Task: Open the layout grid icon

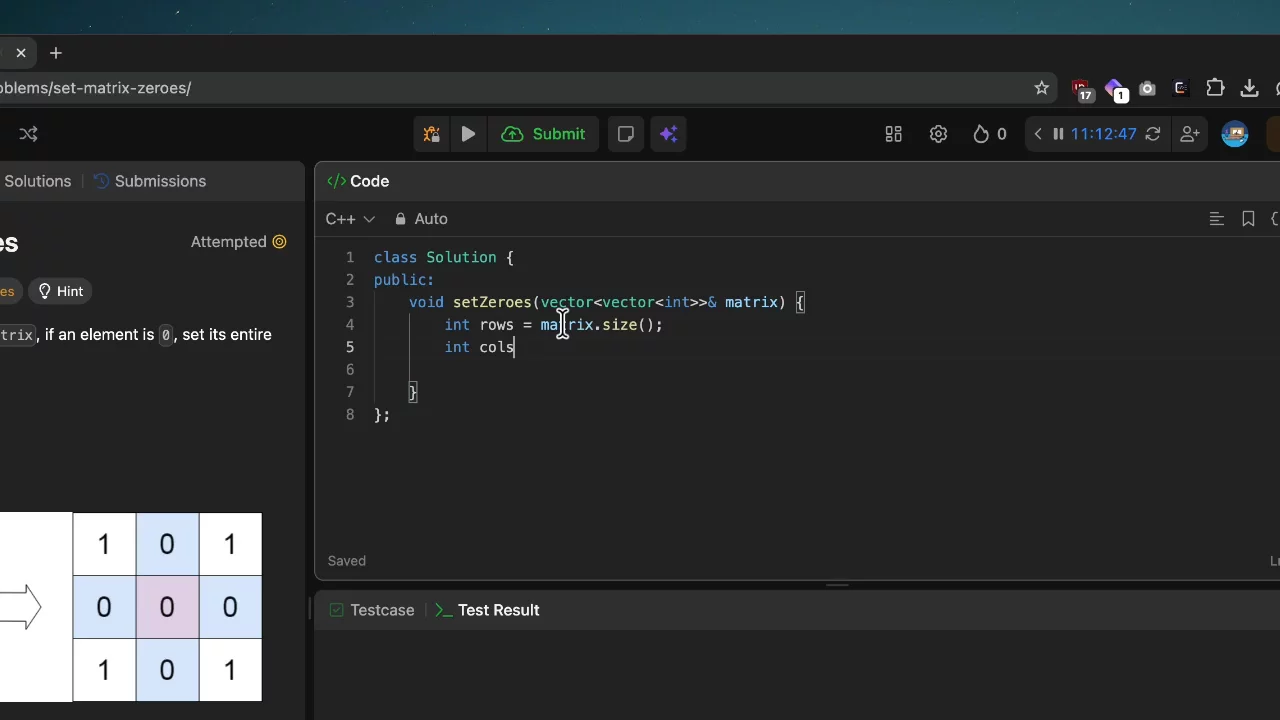Action: point(894,134)
